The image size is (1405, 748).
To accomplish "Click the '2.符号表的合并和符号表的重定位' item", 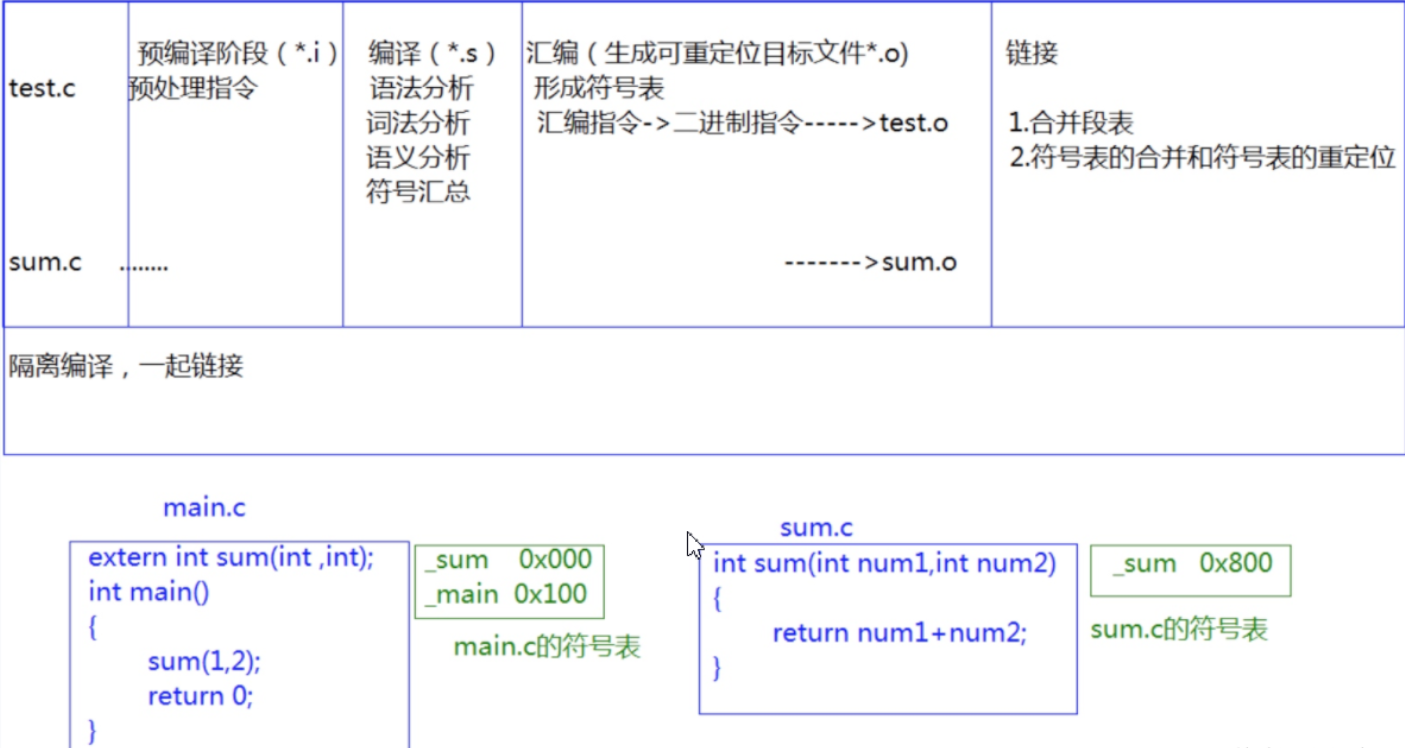I will point(1202,158).
